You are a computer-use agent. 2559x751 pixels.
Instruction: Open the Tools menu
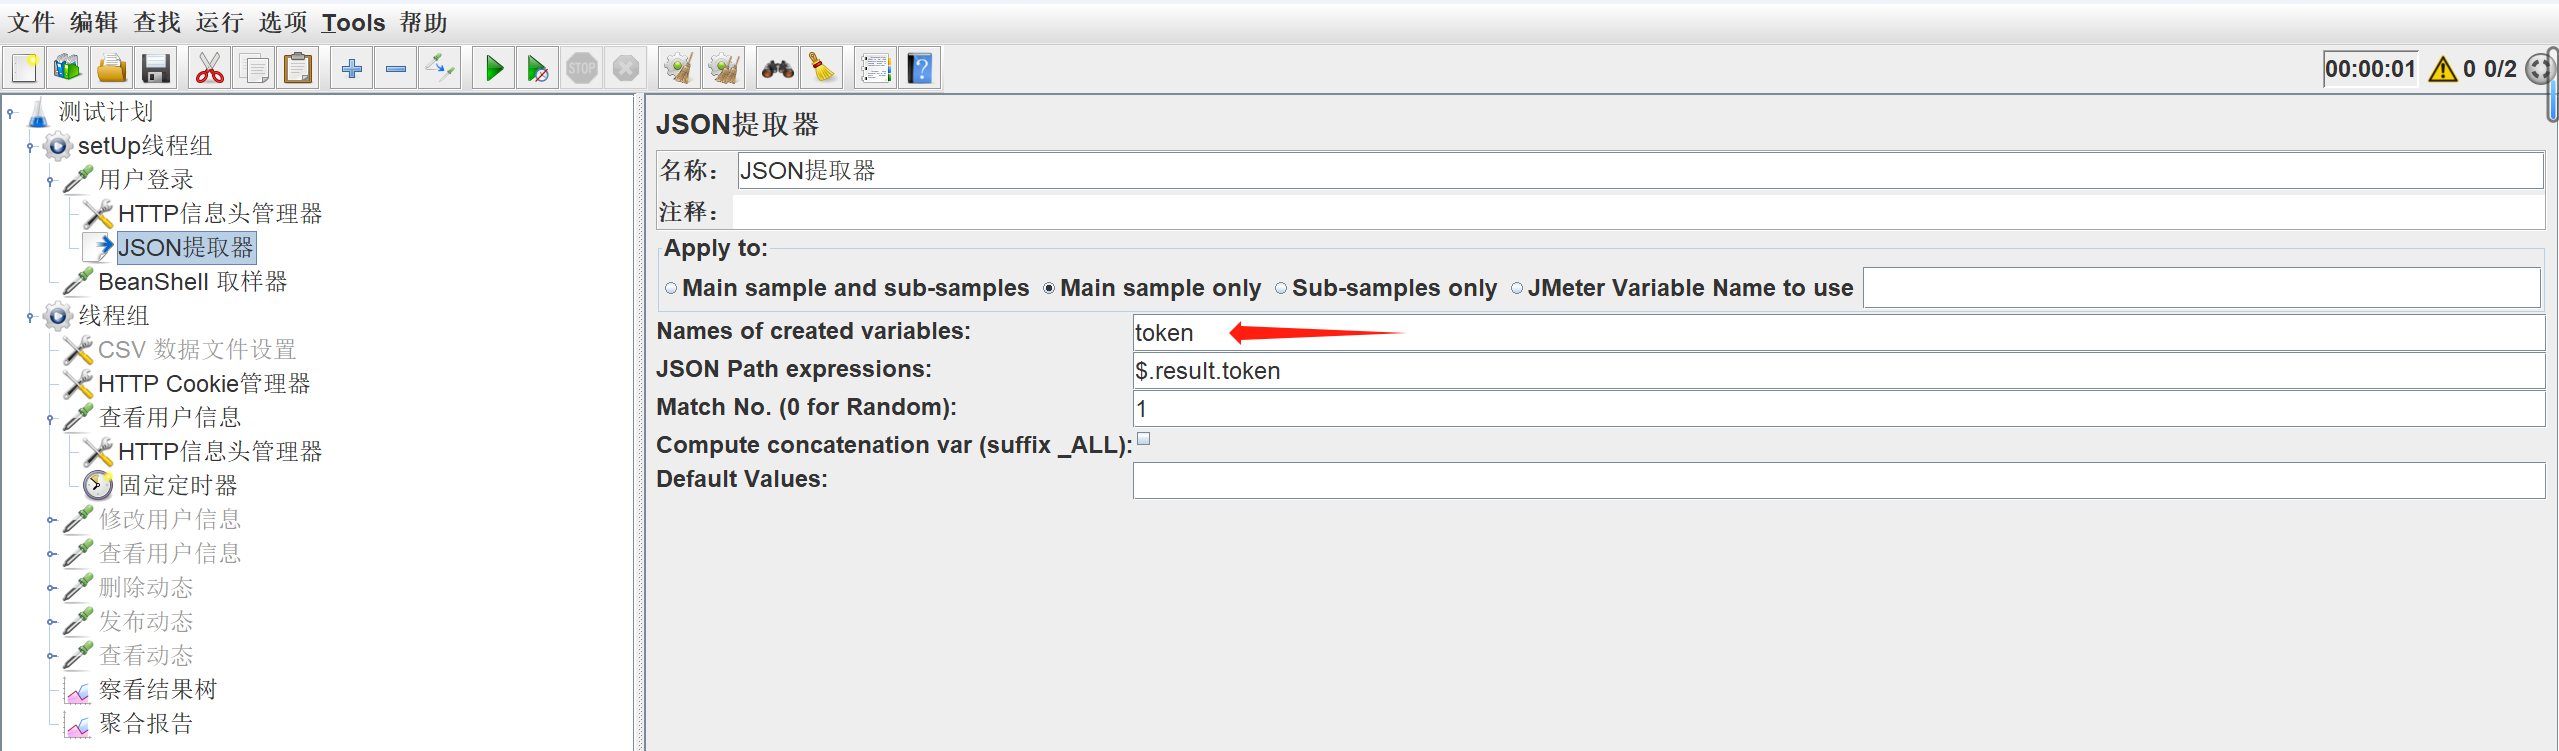point(353,22)
